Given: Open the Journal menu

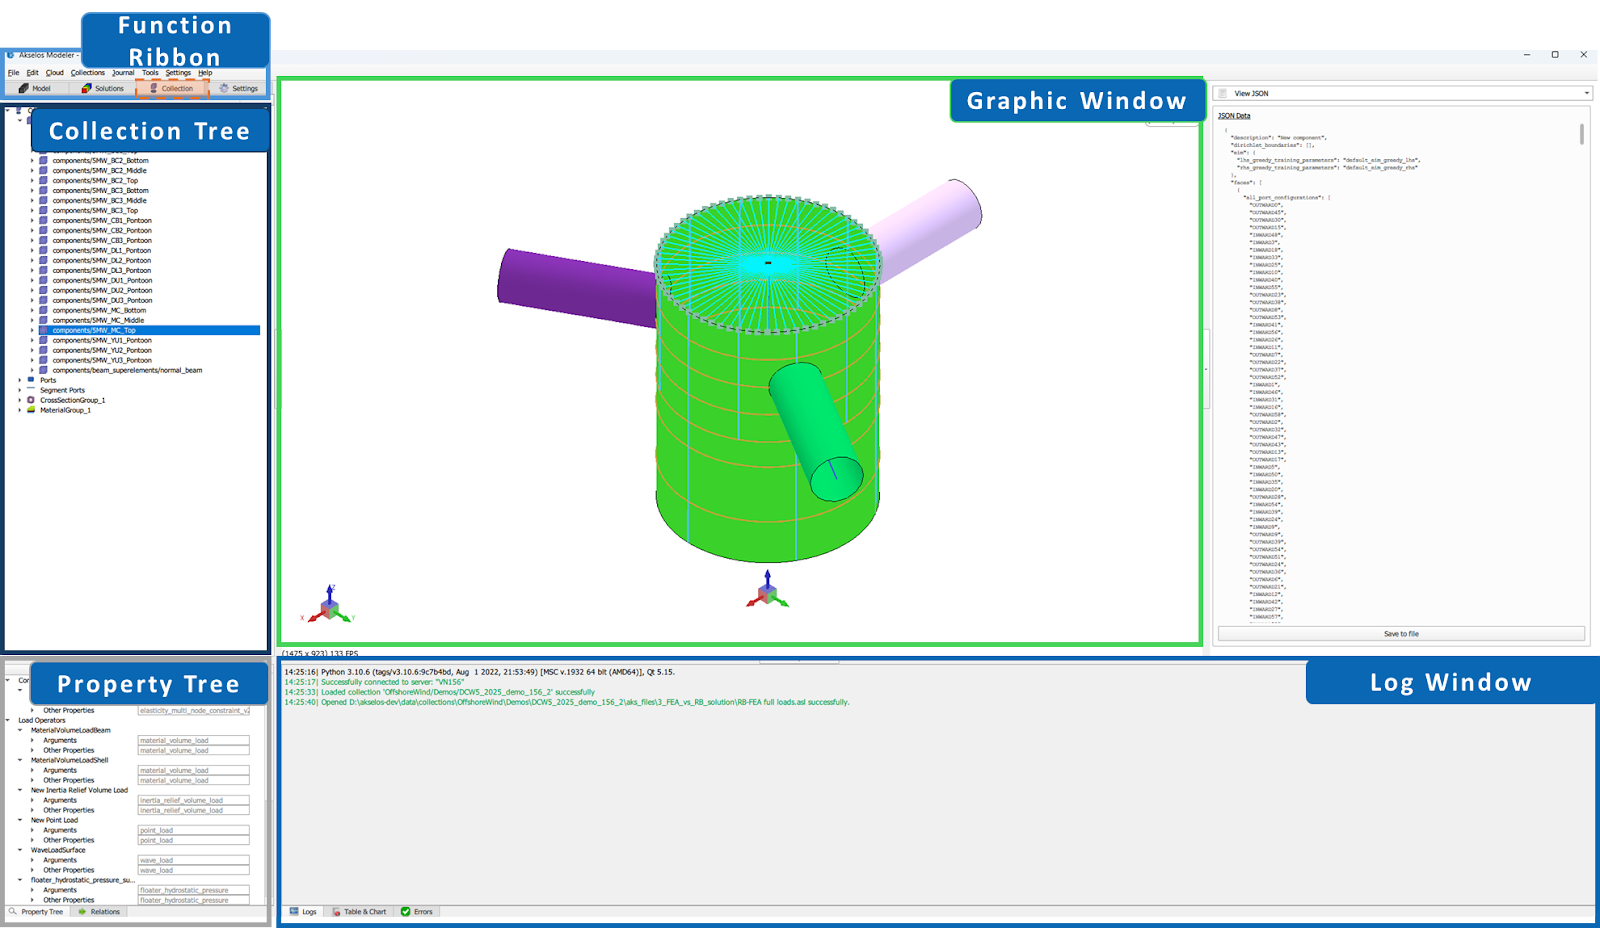Looking at the screenshot, I should 123,72.
